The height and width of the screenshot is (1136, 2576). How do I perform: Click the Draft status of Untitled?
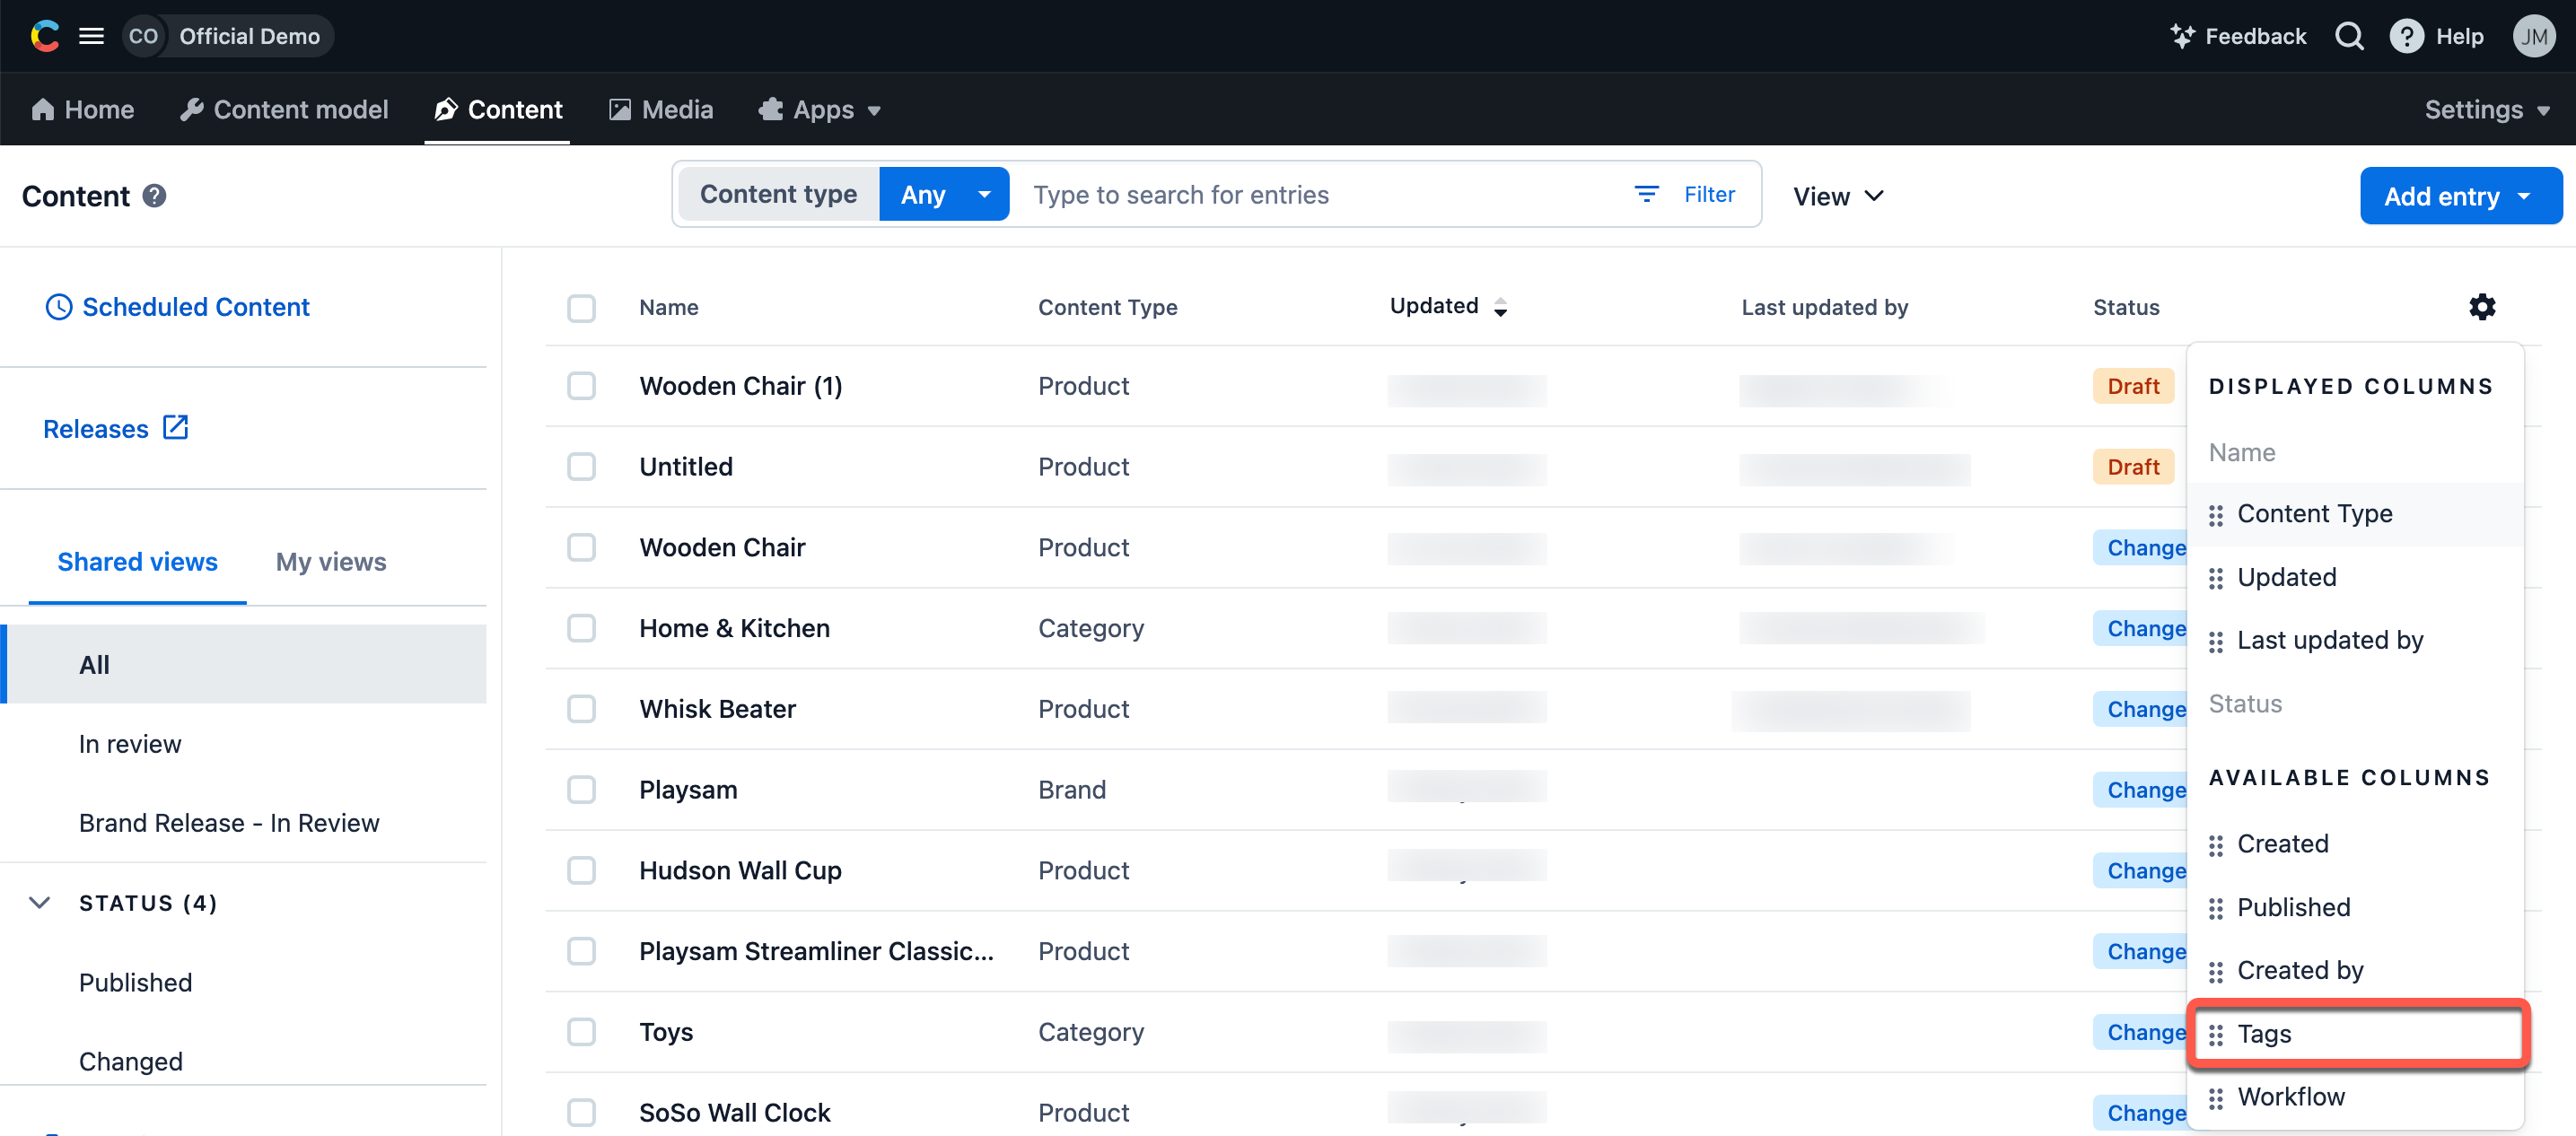2133,467
